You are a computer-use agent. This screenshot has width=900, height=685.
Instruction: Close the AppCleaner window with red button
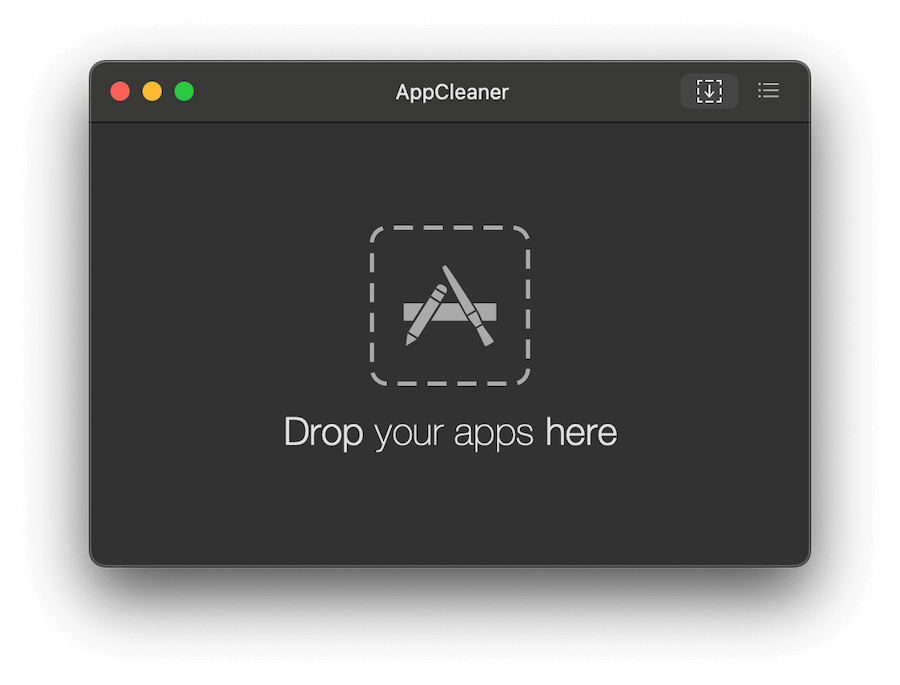[120, 91]
